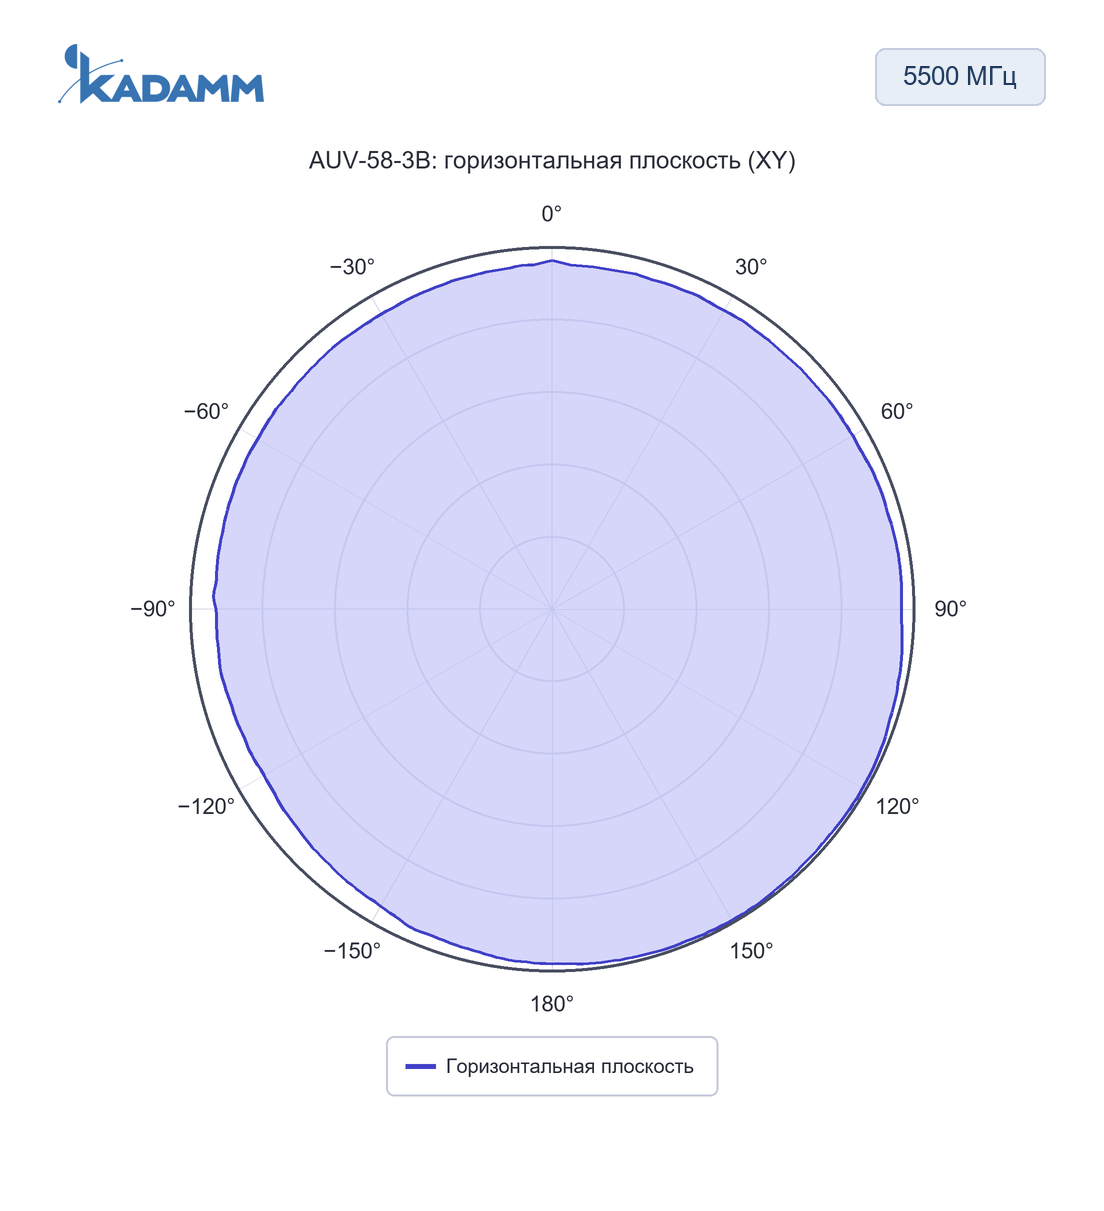
Task: Click the 0° angle label
Action: point(552,214)
